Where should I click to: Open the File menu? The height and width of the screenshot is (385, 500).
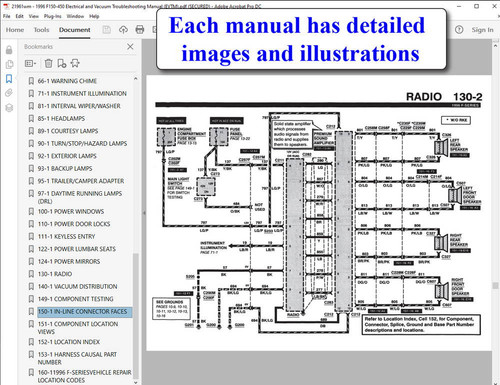(x=6, y=16)
